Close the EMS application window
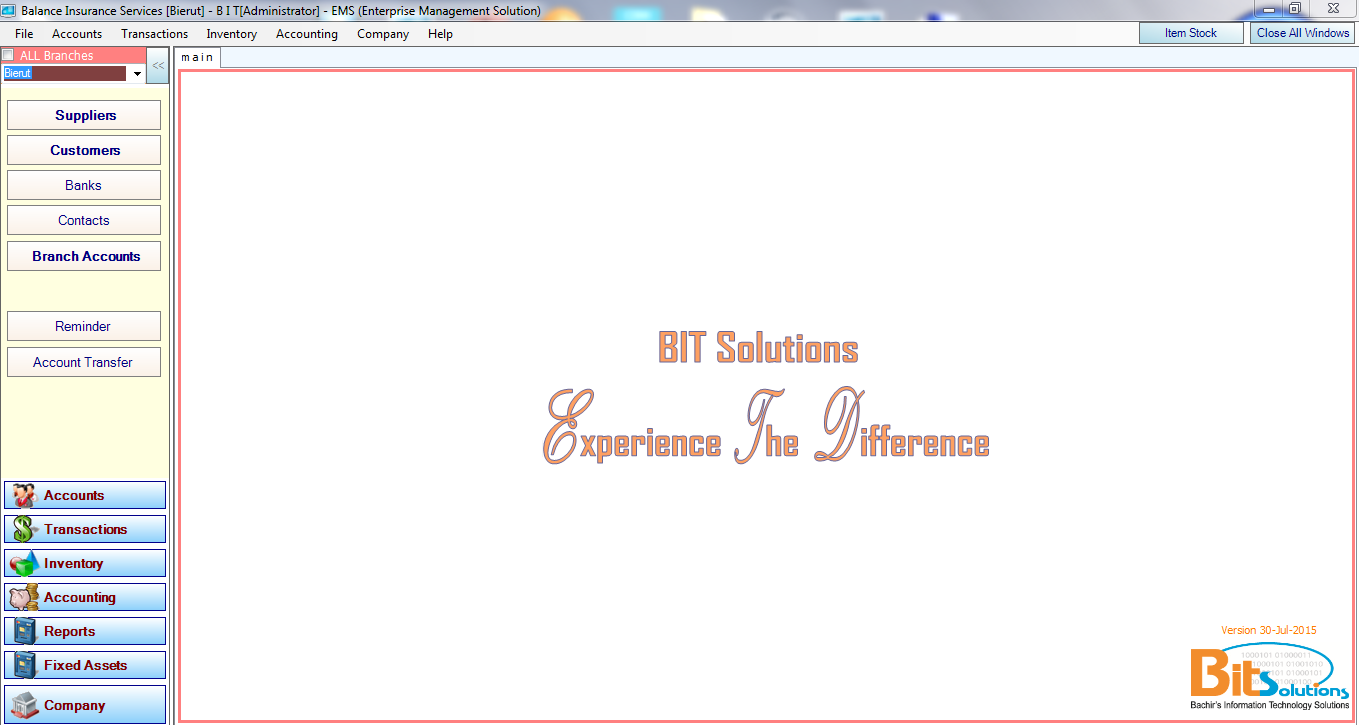The image size is (1359, 725). click(x=1333, y=8)
